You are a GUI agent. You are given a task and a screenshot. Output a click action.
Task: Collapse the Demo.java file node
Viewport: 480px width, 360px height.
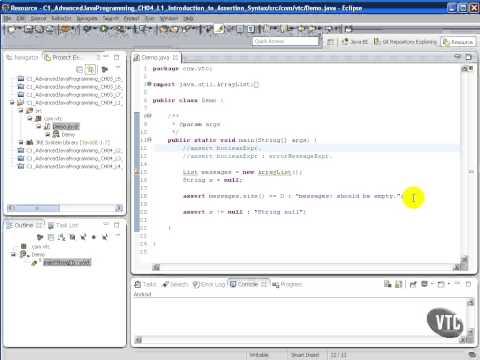(39, 127)
